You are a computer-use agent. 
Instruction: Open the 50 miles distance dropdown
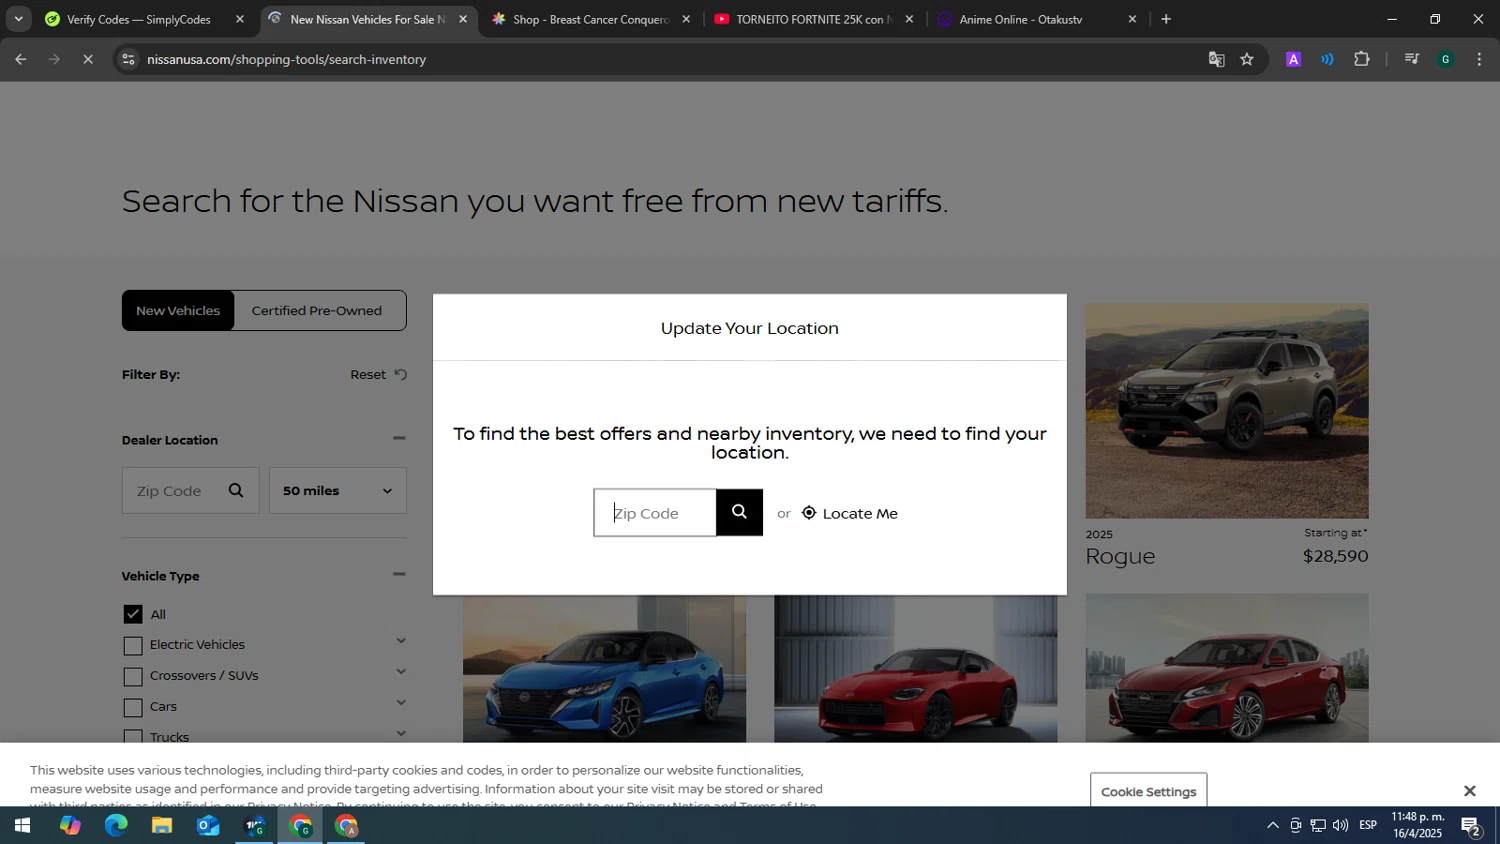click(x=338, y=490)
